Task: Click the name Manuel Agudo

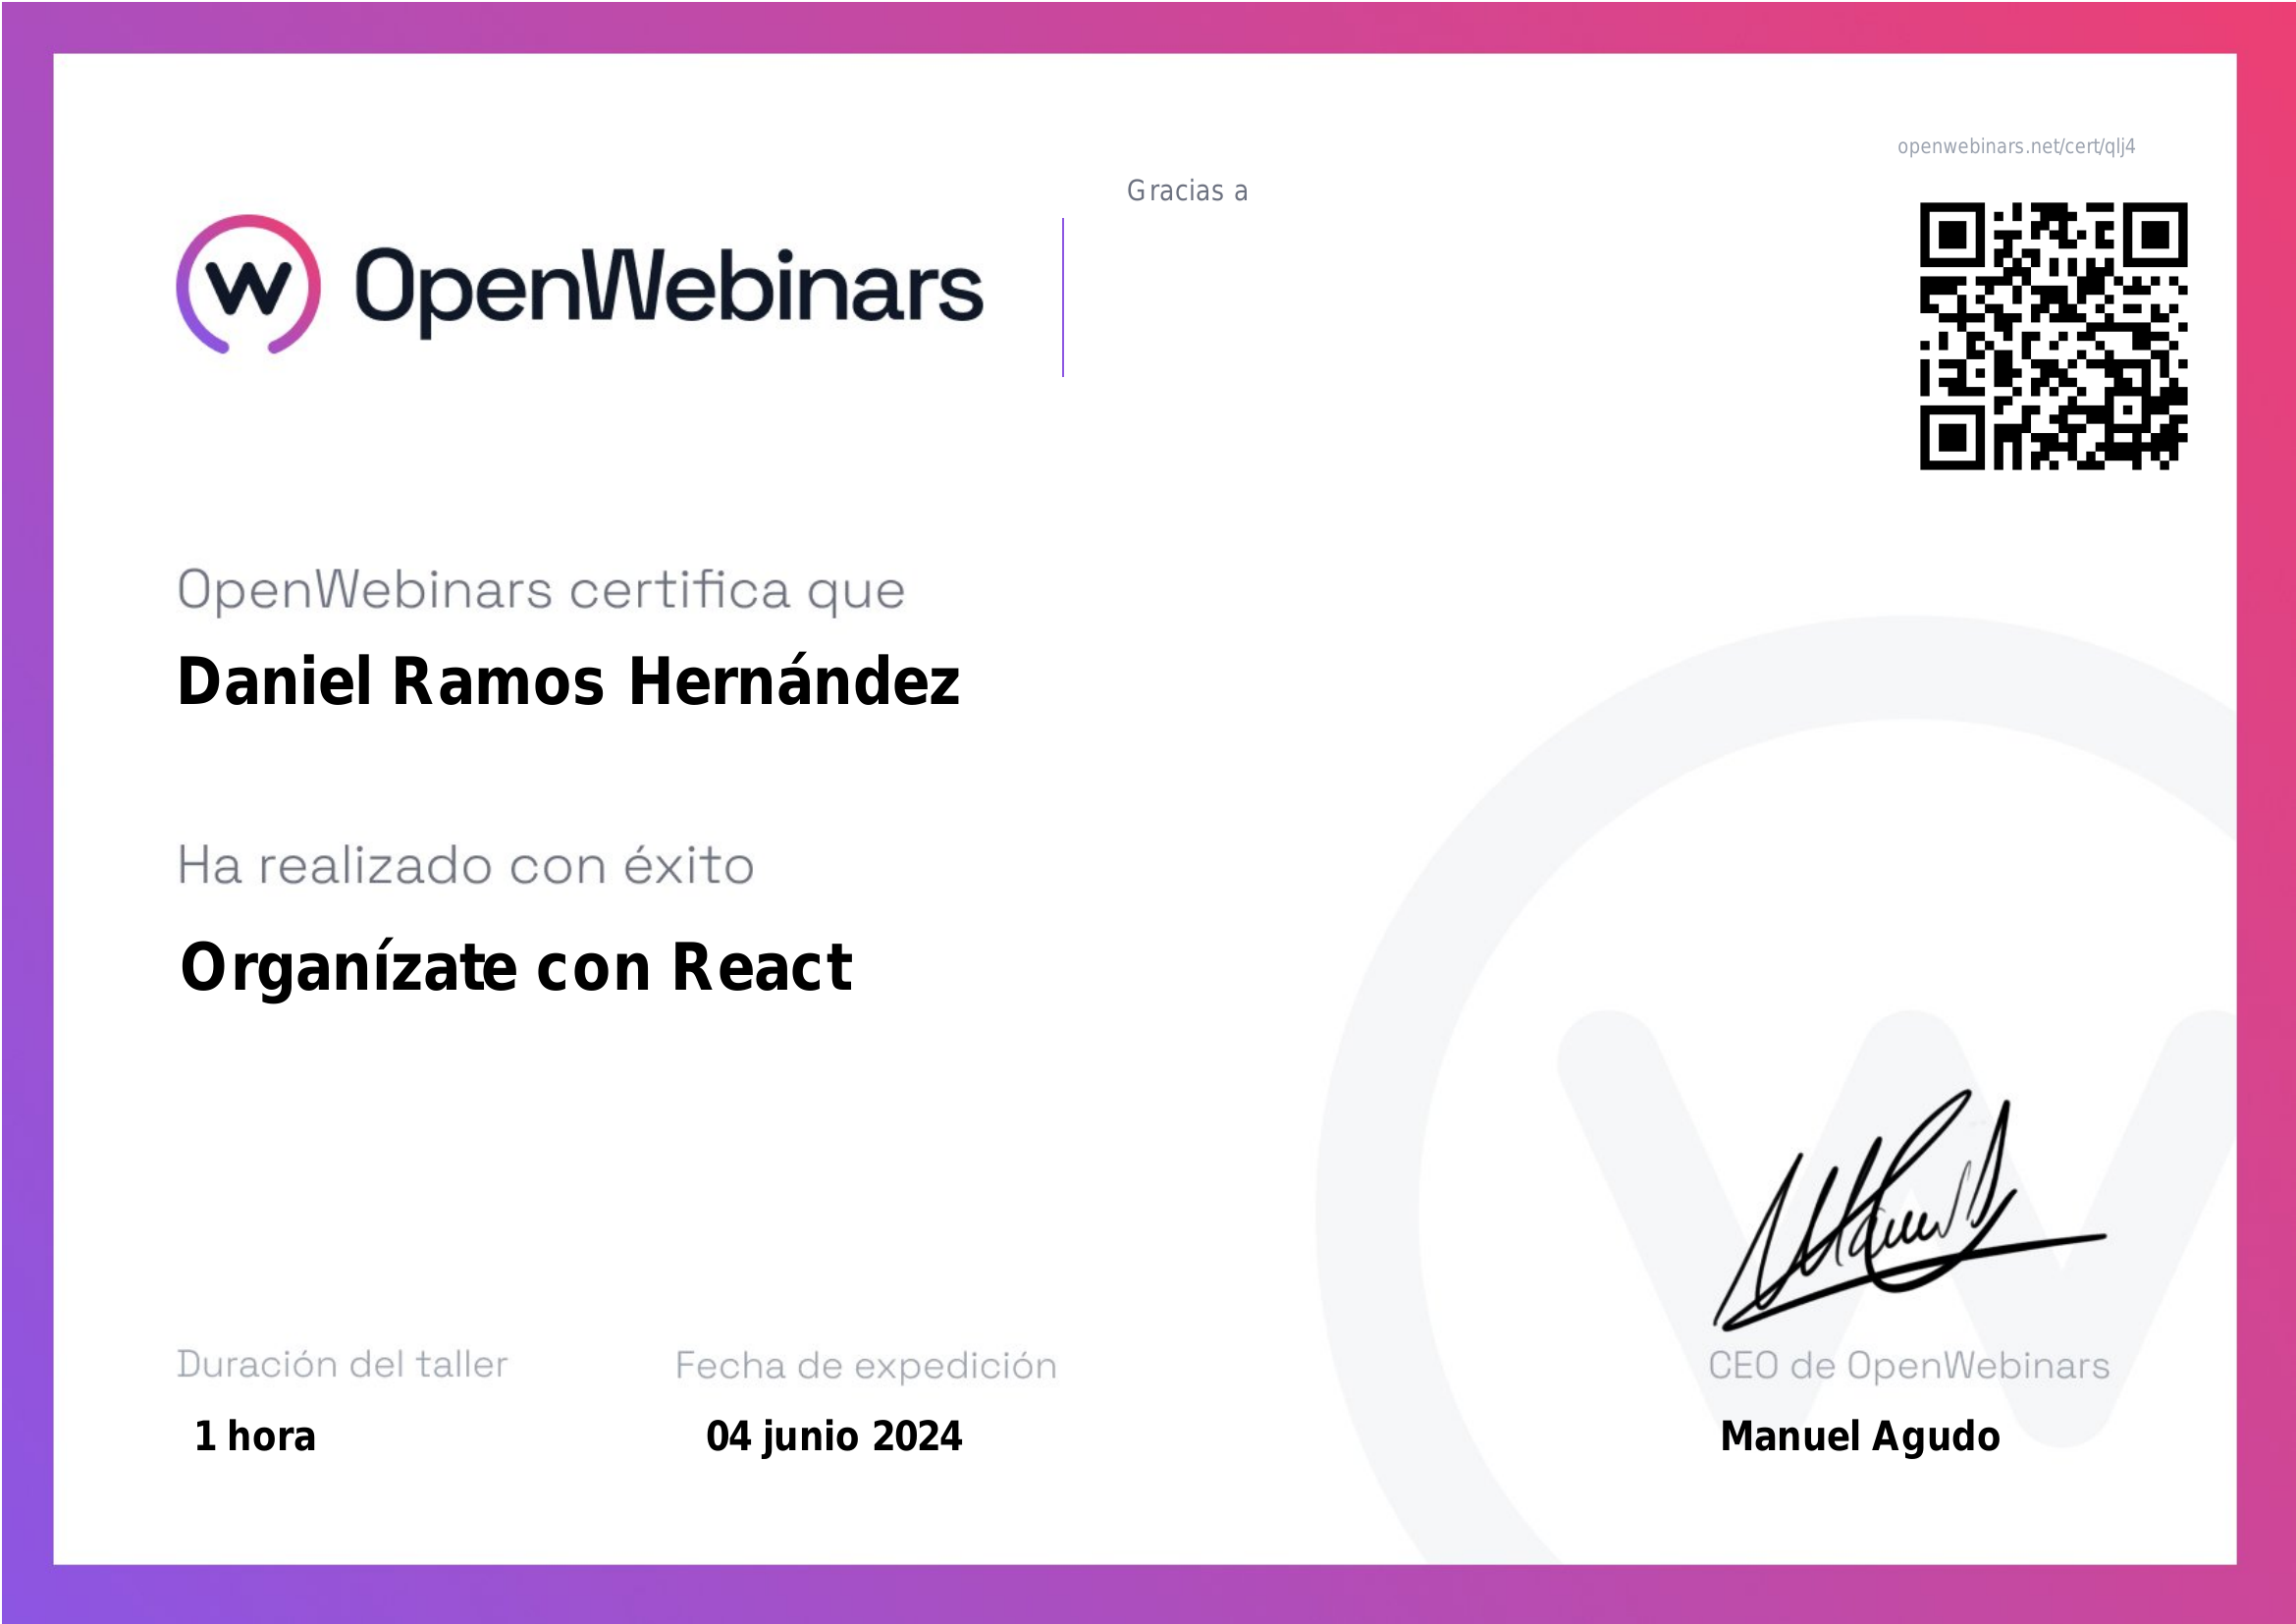Action: [x=1860, y=1436]
